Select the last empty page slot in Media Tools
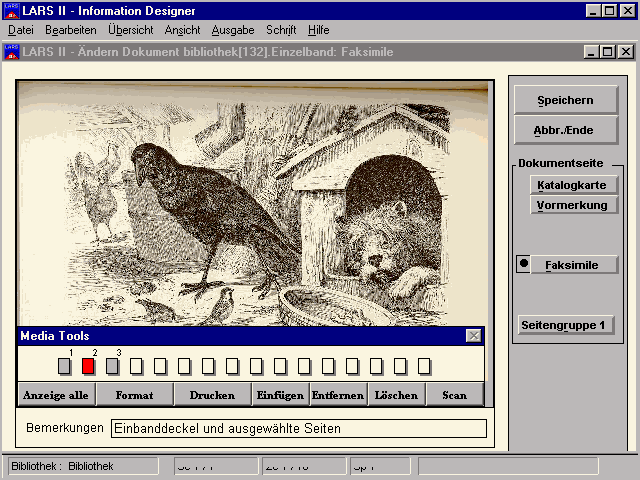 point(424,366)
